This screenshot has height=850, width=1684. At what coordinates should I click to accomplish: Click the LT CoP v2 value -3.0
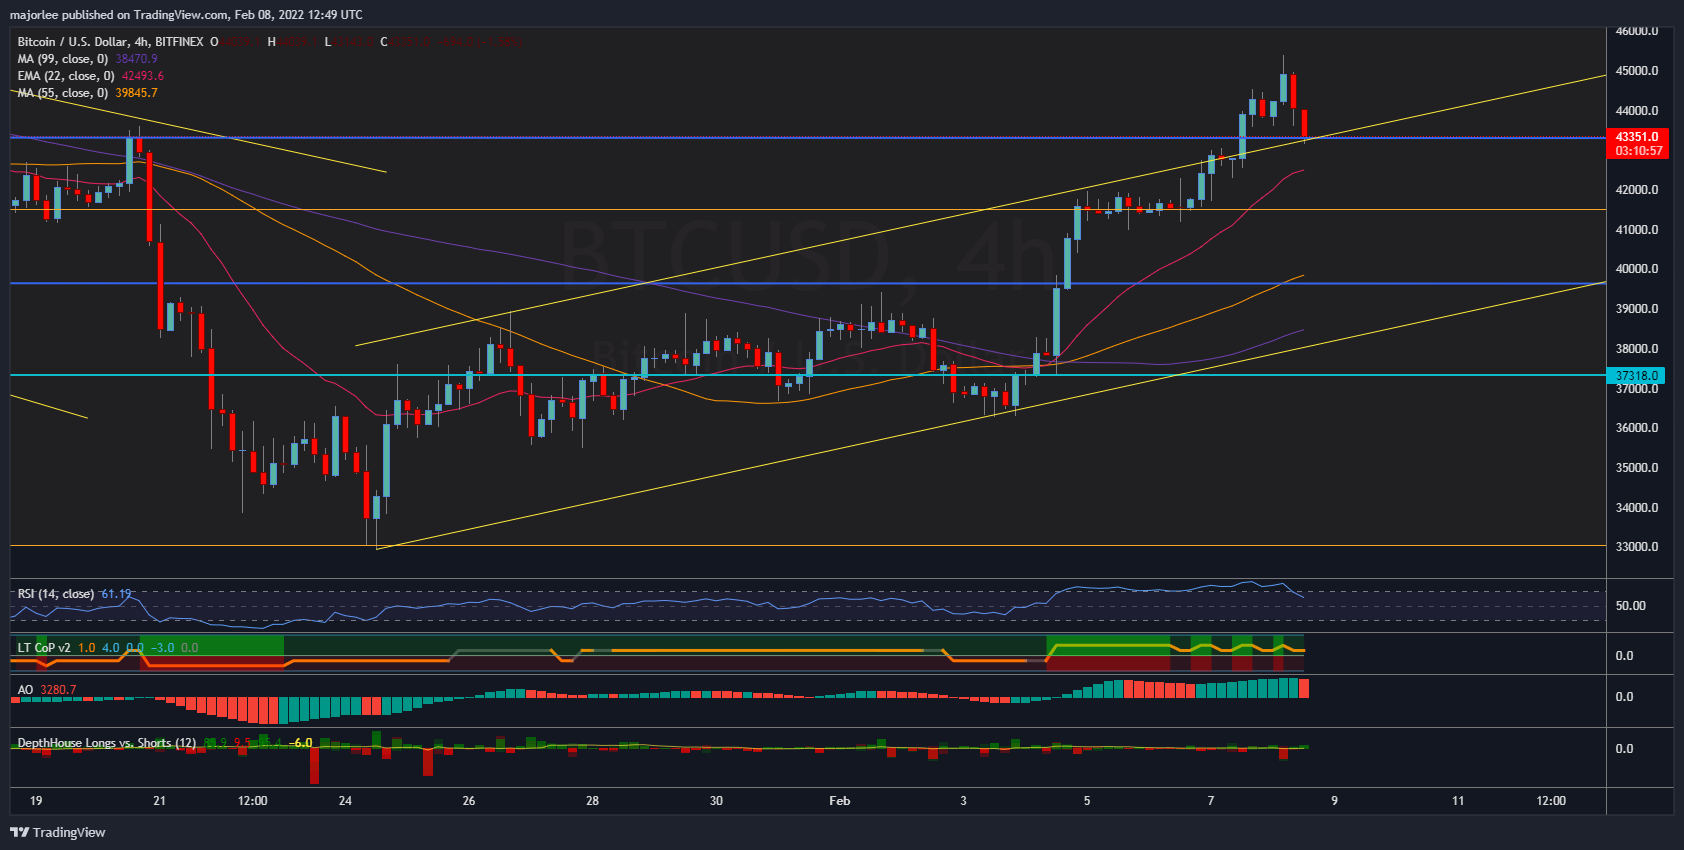(x=162, y=648)
